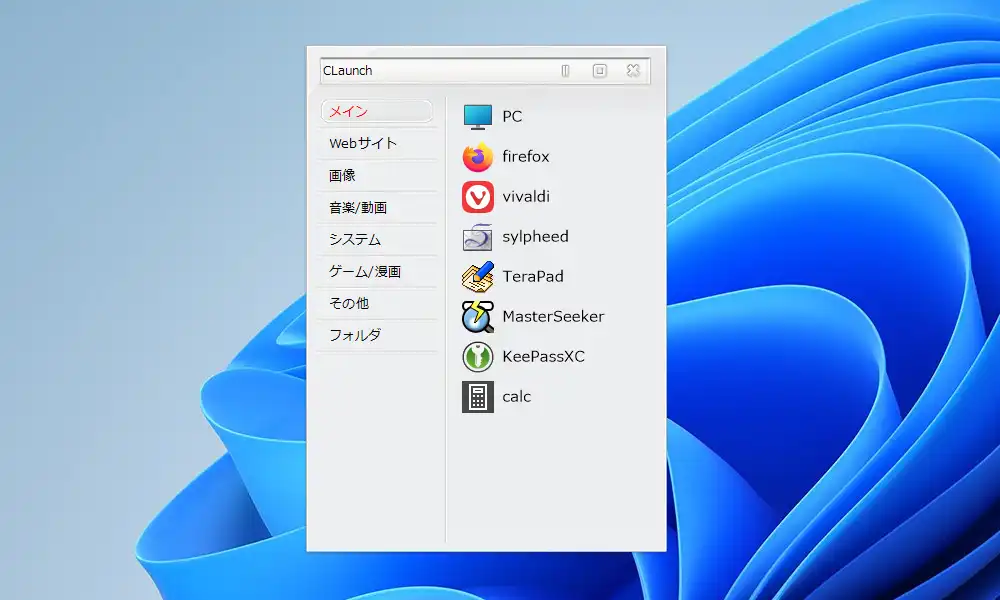This screenshot has width=1000, height=600.
Task: Launch the firefox browser icon
Action: click(x=478, y=157)
